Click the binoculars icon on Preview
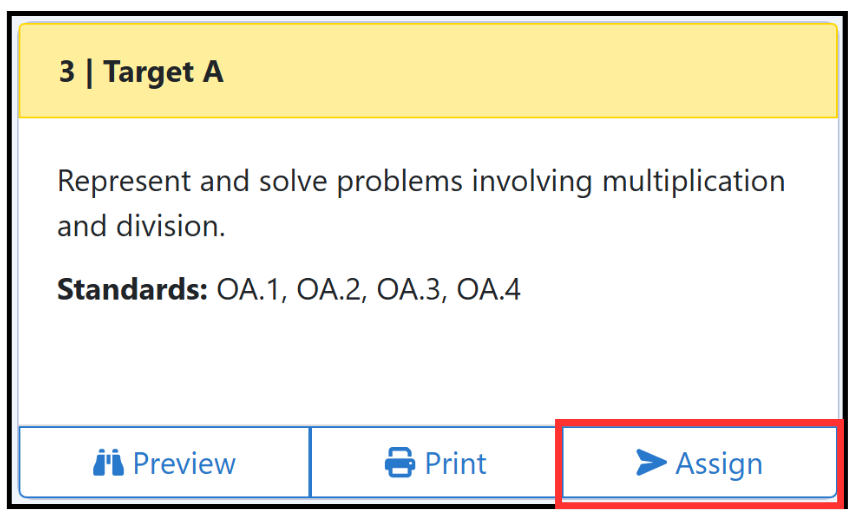The image size is (854, 520). [x=108, y=463]
